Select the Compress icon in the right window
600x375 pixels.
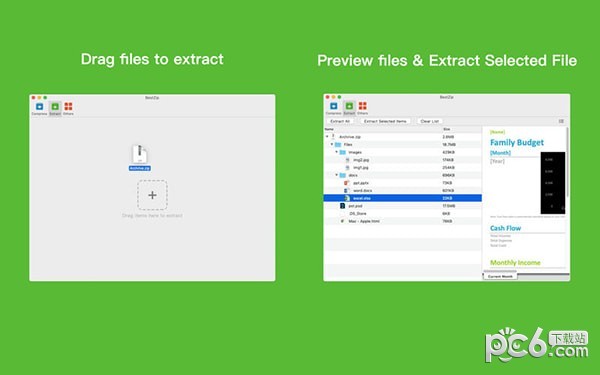tap(333, 106)
